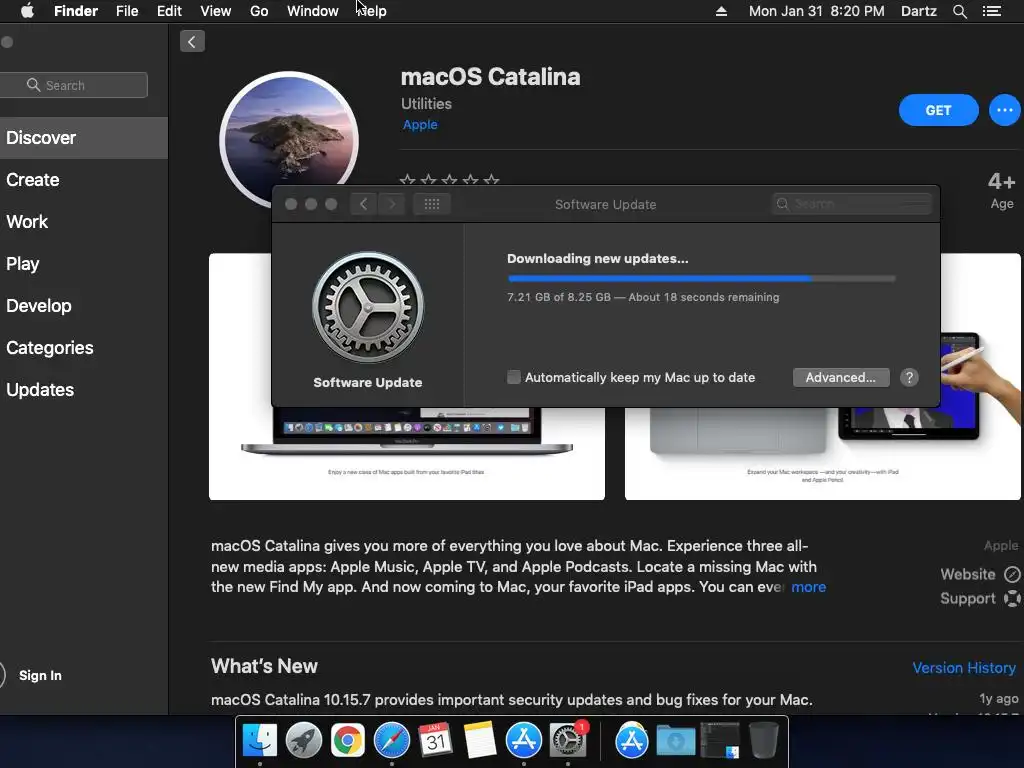The image size is (1024, 768).
Task: Click the Website compass icon
Action: tap(1012, 574)
